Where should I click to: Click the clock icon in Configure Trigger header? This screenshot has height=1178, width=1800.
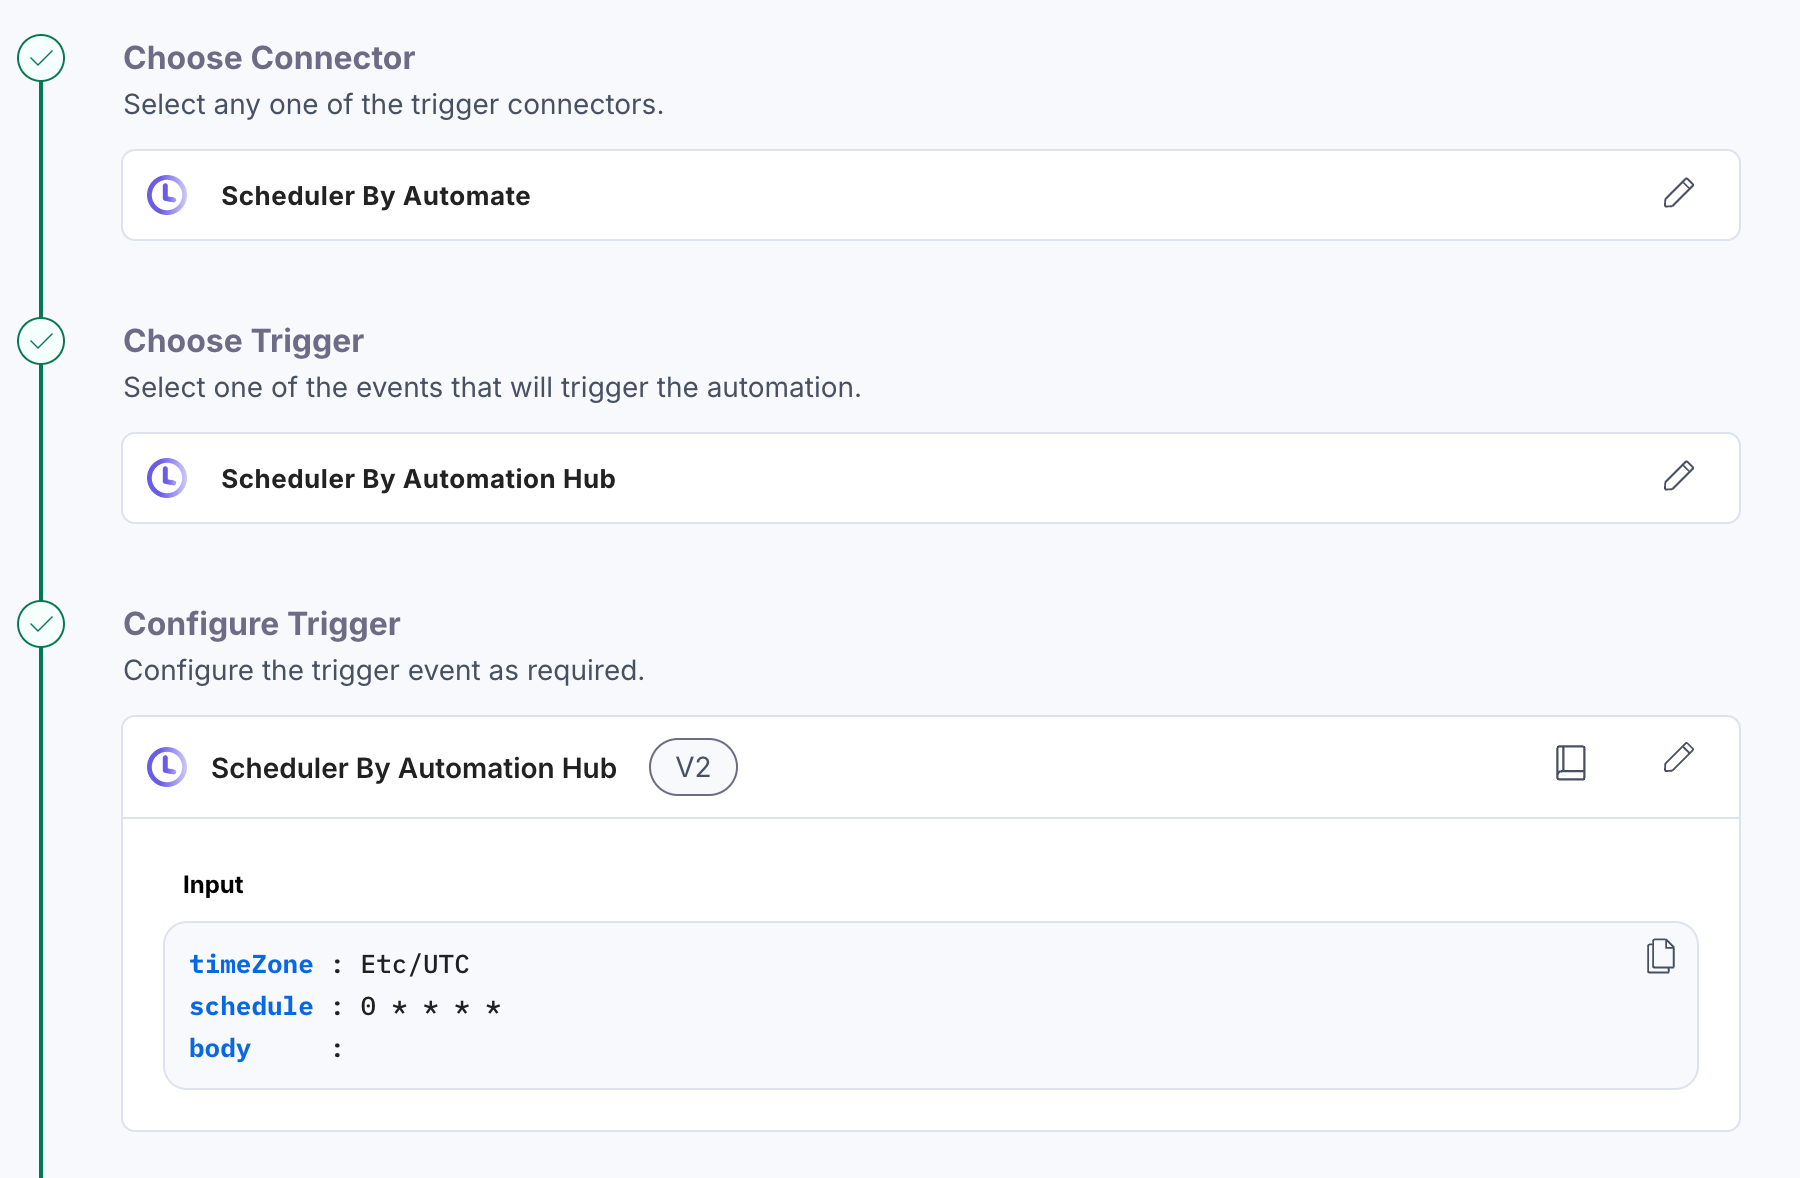(167, 767)
